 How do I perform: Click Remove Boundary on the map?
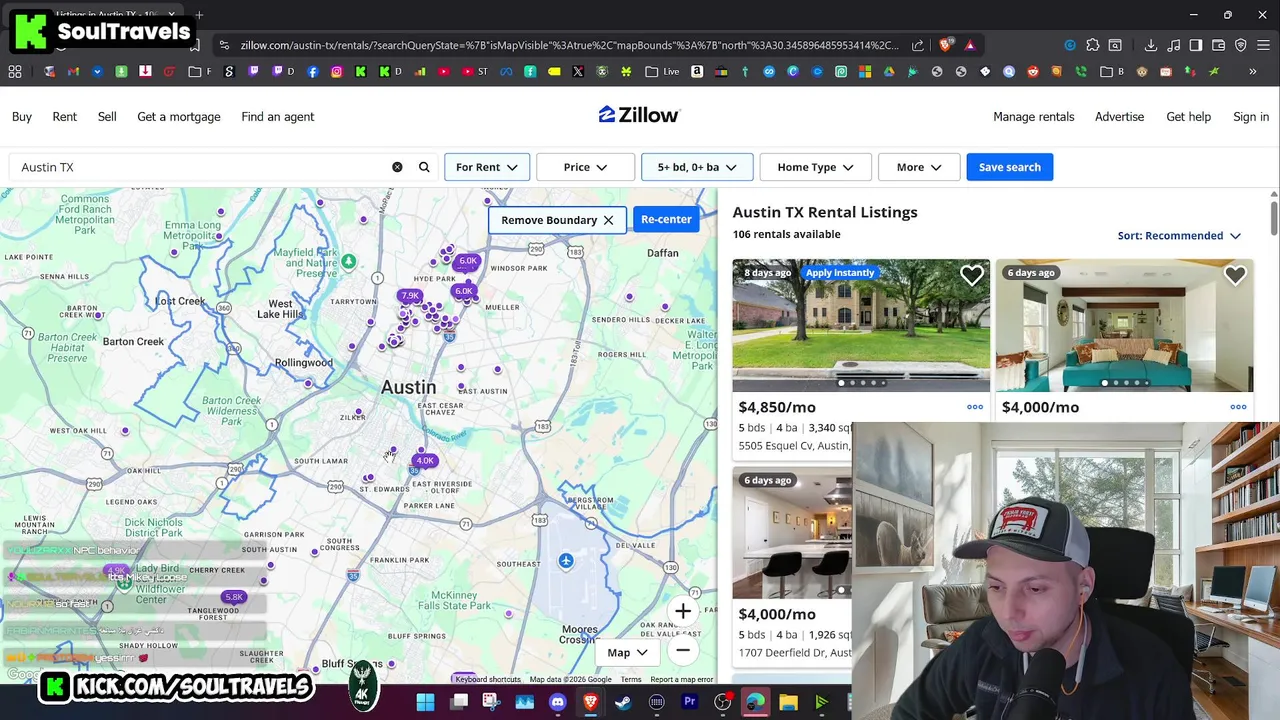point(557,220)
